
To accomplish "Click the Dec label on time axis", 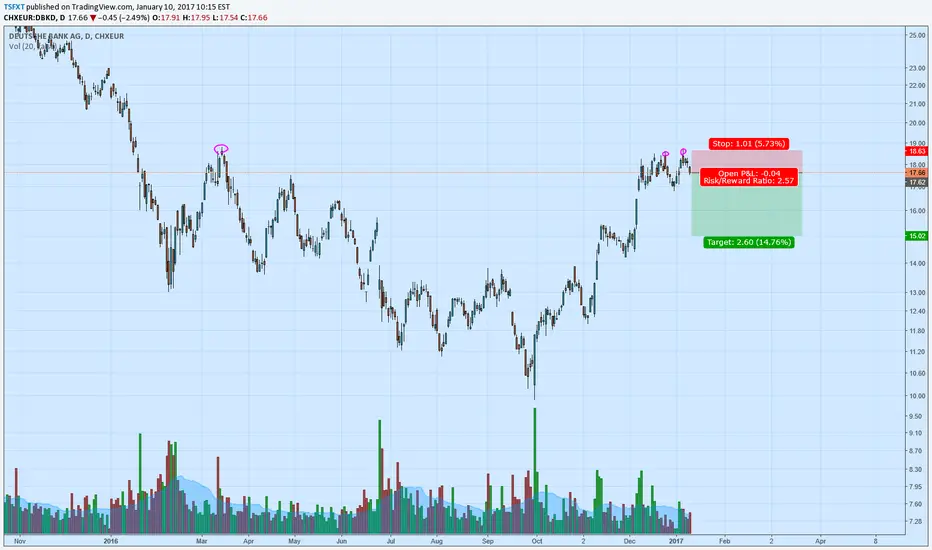I will (x=629, y=541).
